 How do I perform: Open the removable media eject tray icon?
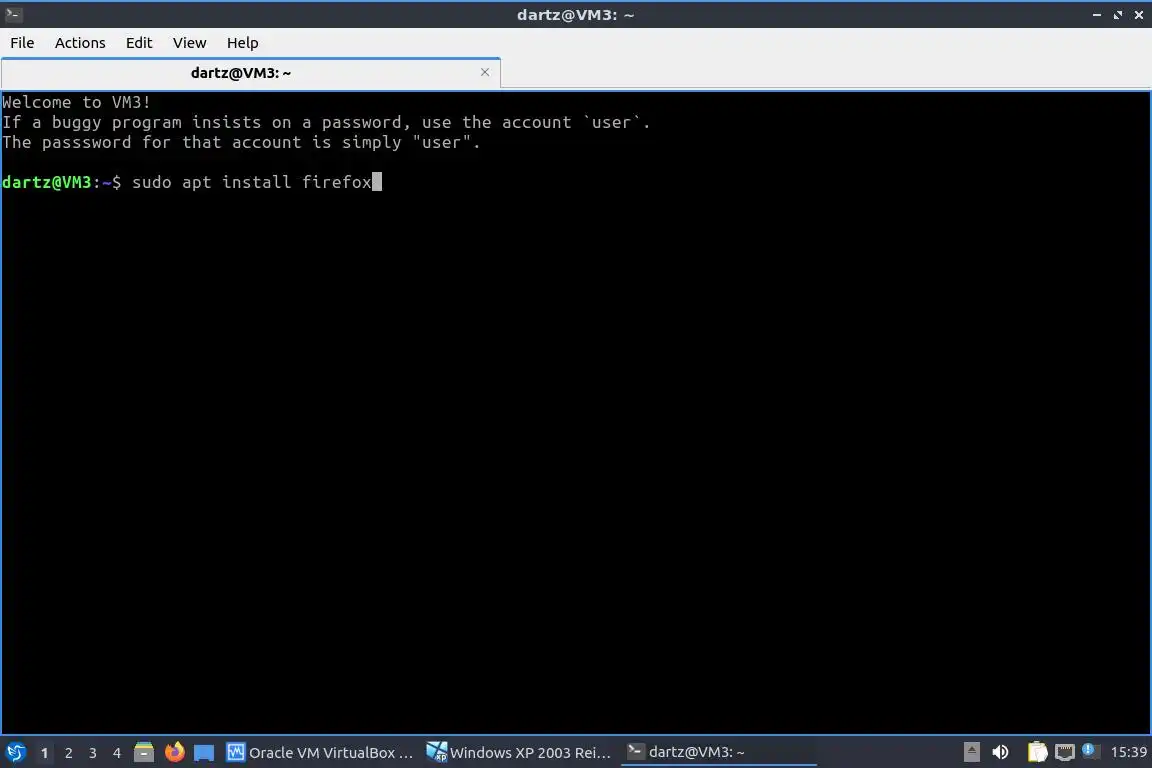tap(971, 752)
